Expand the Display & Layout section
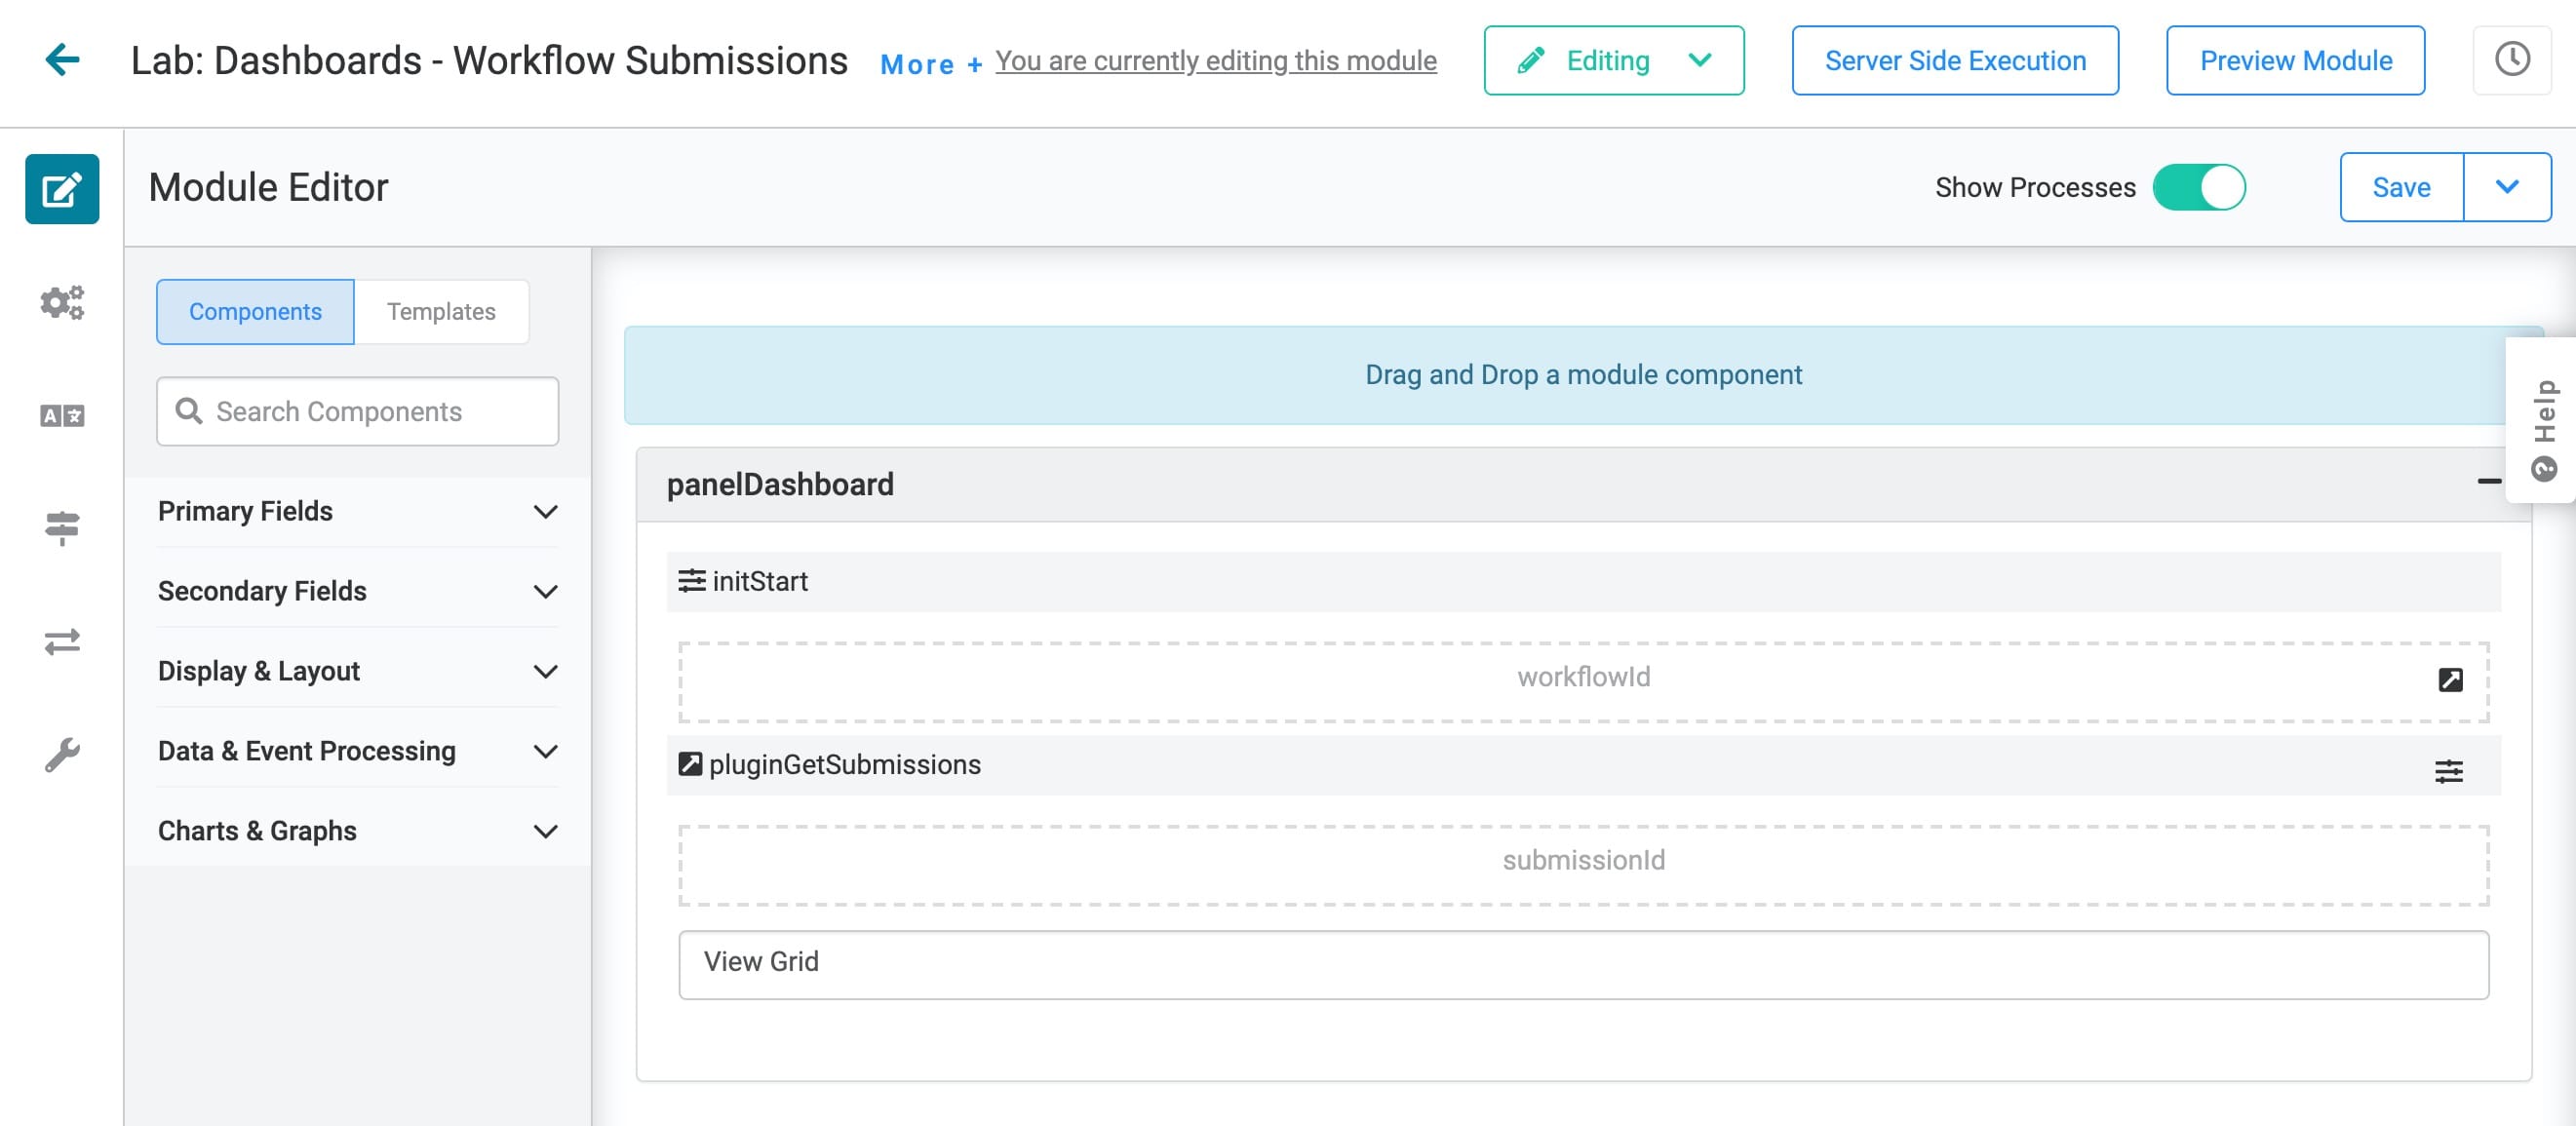Viewport: 2576px width, 1126px height. 357,671
